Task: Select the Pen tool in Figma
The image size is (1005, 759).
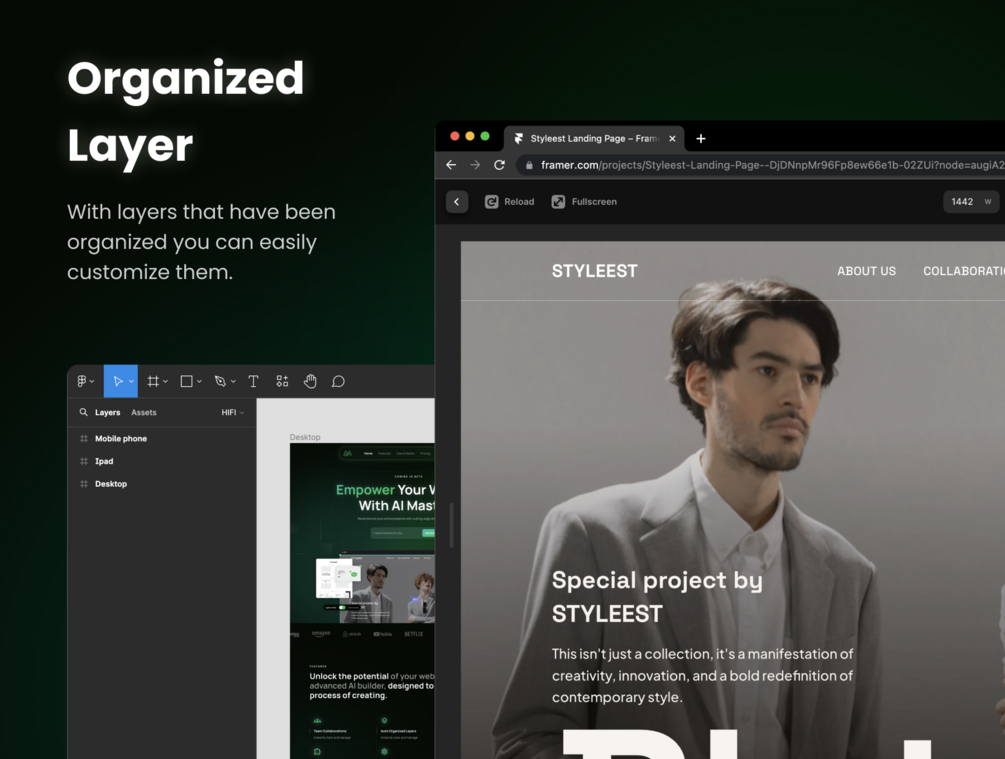Action: coord(220,381)
